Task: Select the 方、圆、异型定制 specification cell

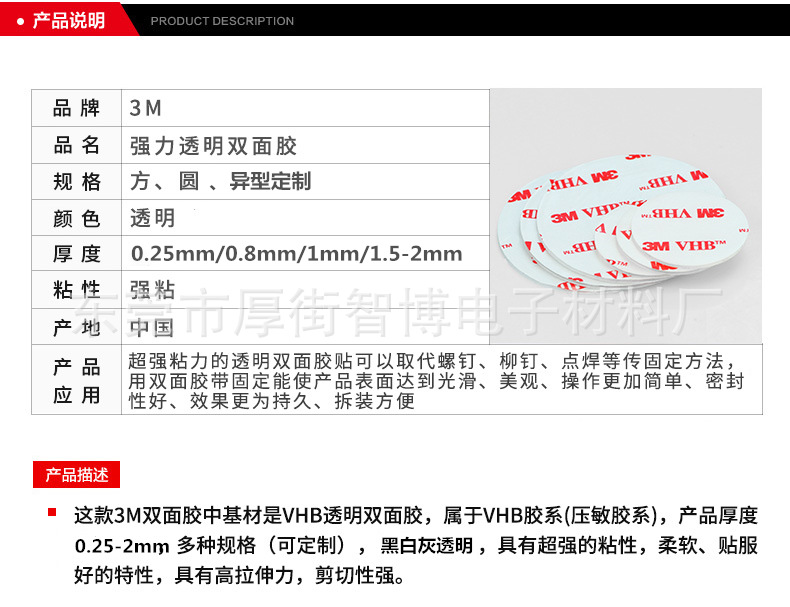Action: click(x=305, y=181)
